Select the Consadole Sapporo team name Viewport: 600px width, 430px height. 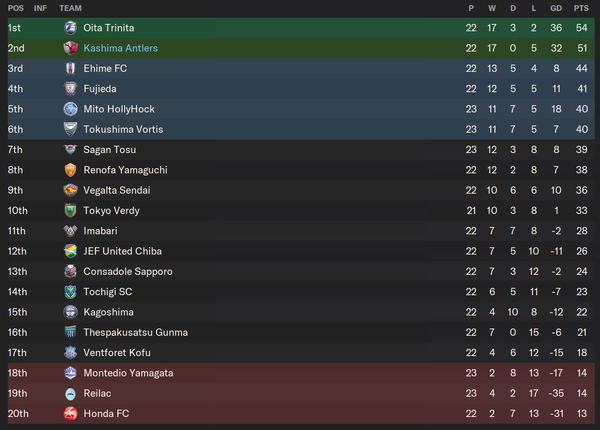pyautogui.click(x=128, y=272)
